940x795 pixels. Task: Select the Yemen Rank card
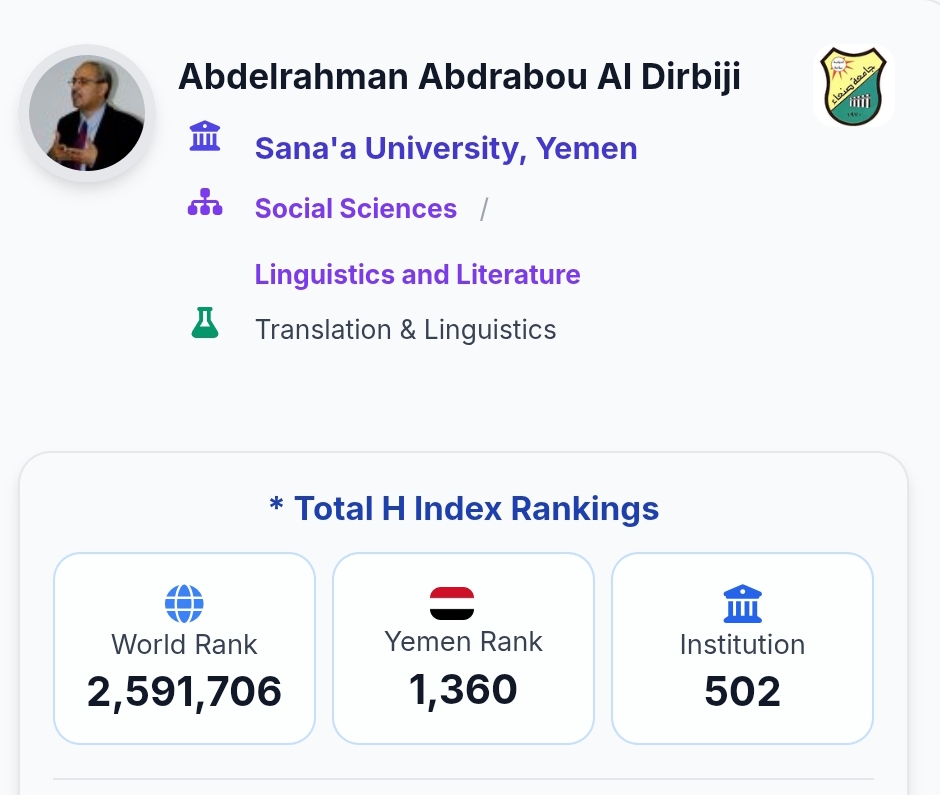pyautogui.click(x=463, y=648)
